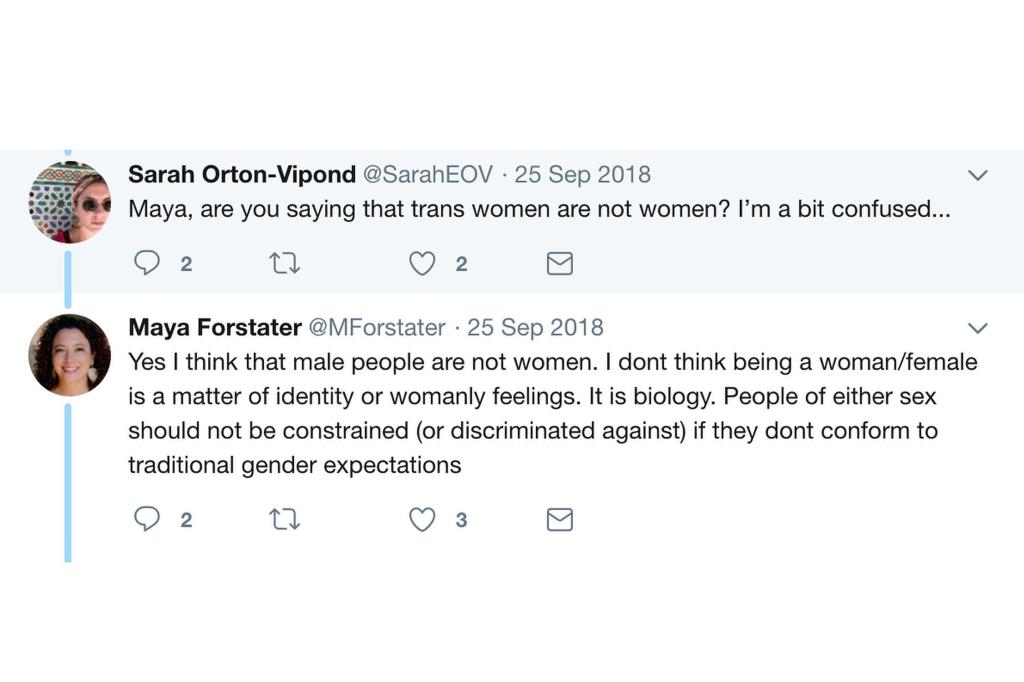Open the @MForstater handle link
Viewport: 1024px width, 682px height.
pyautogui.click(x=376, y=327)
